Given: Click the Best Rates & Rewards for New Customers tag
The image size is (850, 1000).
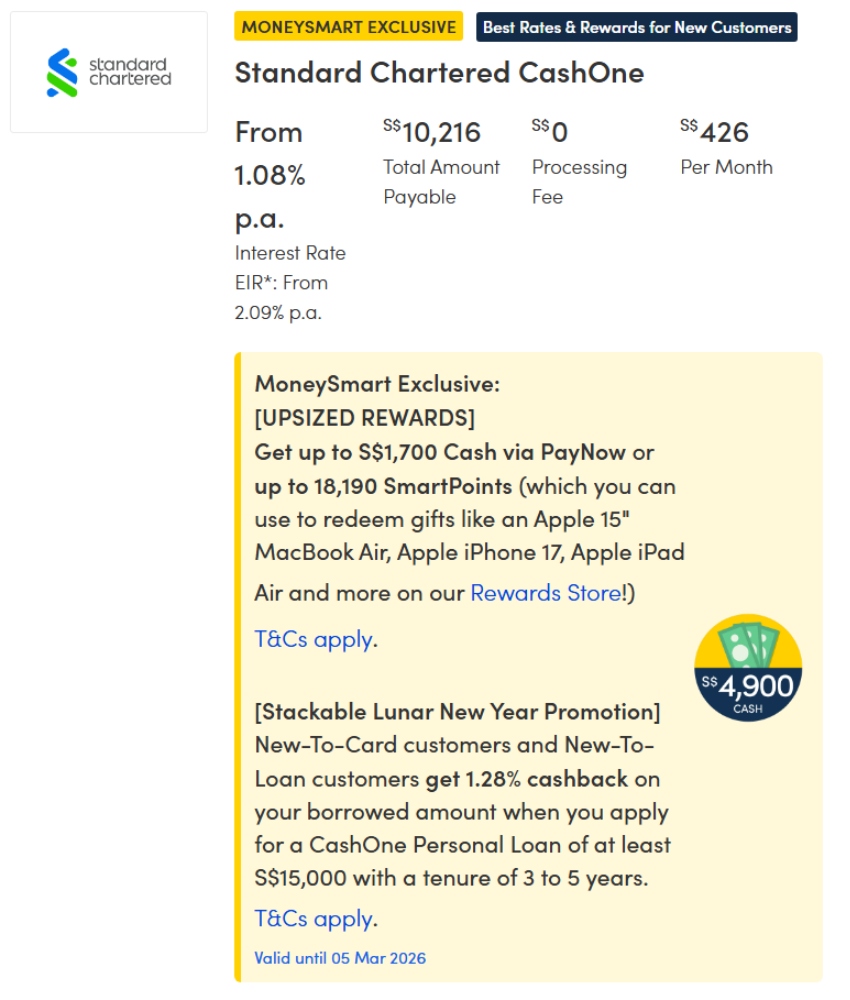Looking at the screenshot, I should pos(637,27).
